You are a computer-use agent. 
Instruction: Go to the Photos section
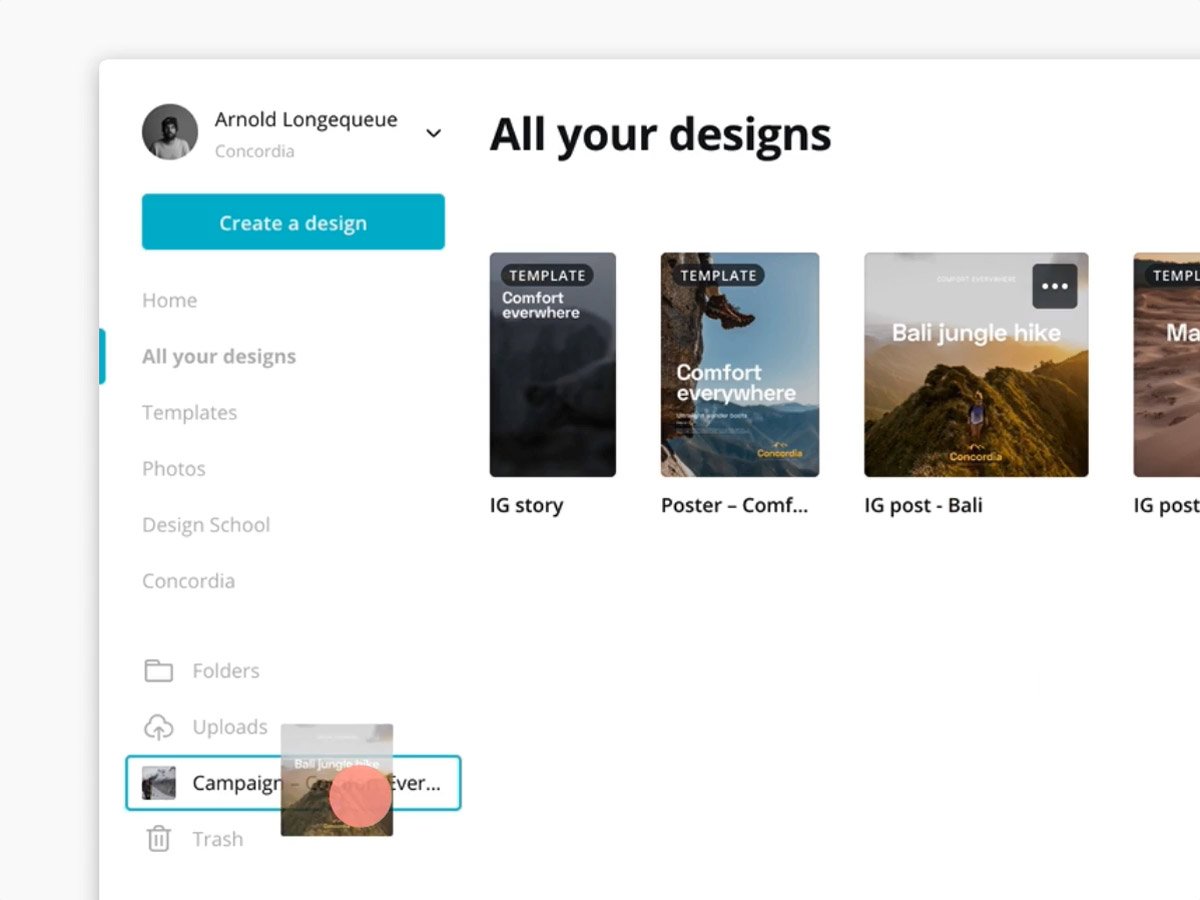click(x=174, y=468)
